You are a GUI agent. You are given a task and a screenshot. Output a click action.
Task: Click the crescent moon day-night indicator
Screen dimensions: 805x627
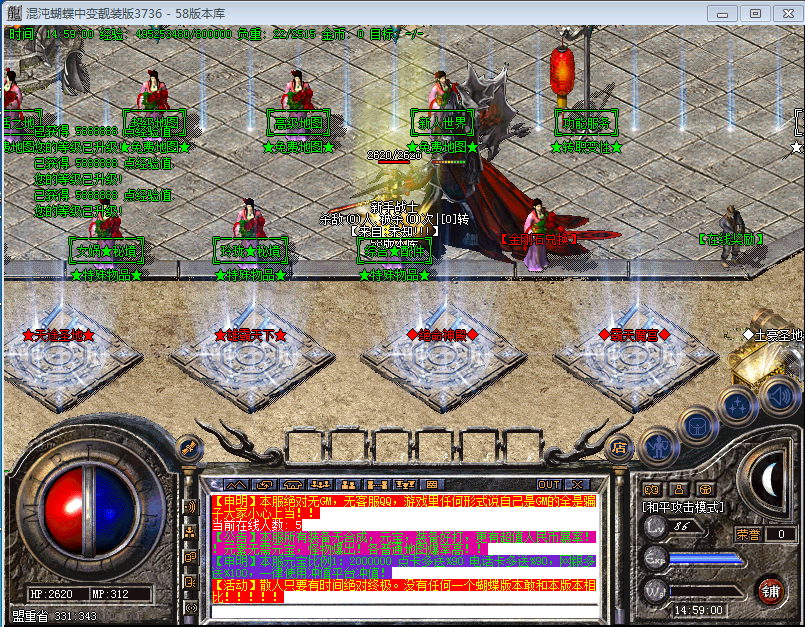coord(769,482)
